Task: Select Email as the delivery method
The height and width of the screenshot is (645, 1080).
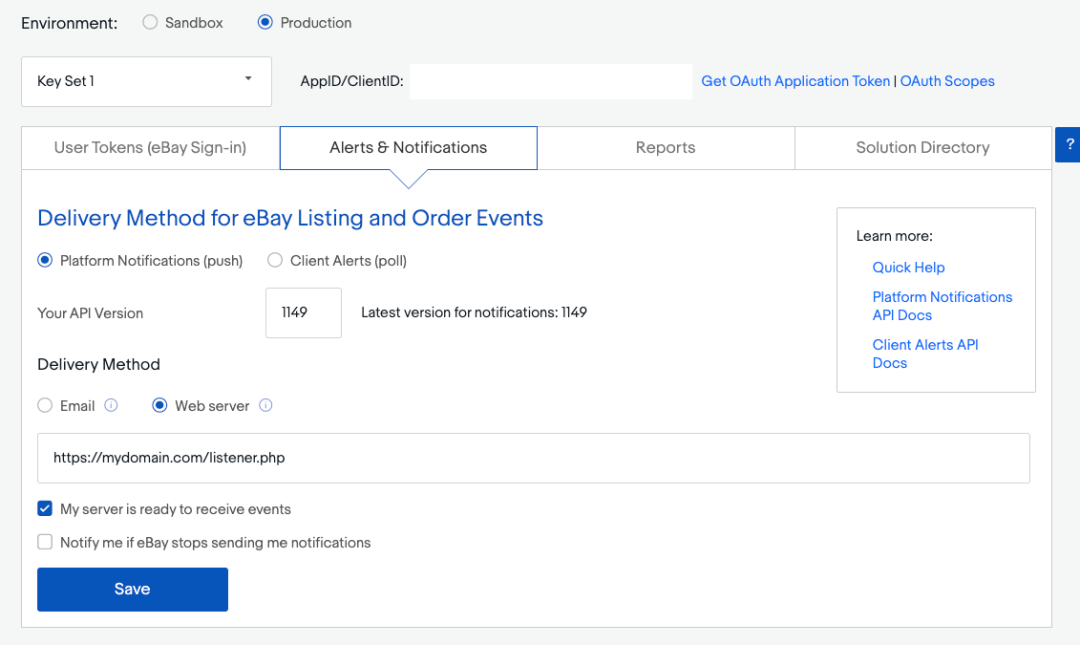Action: pos(45,406)
